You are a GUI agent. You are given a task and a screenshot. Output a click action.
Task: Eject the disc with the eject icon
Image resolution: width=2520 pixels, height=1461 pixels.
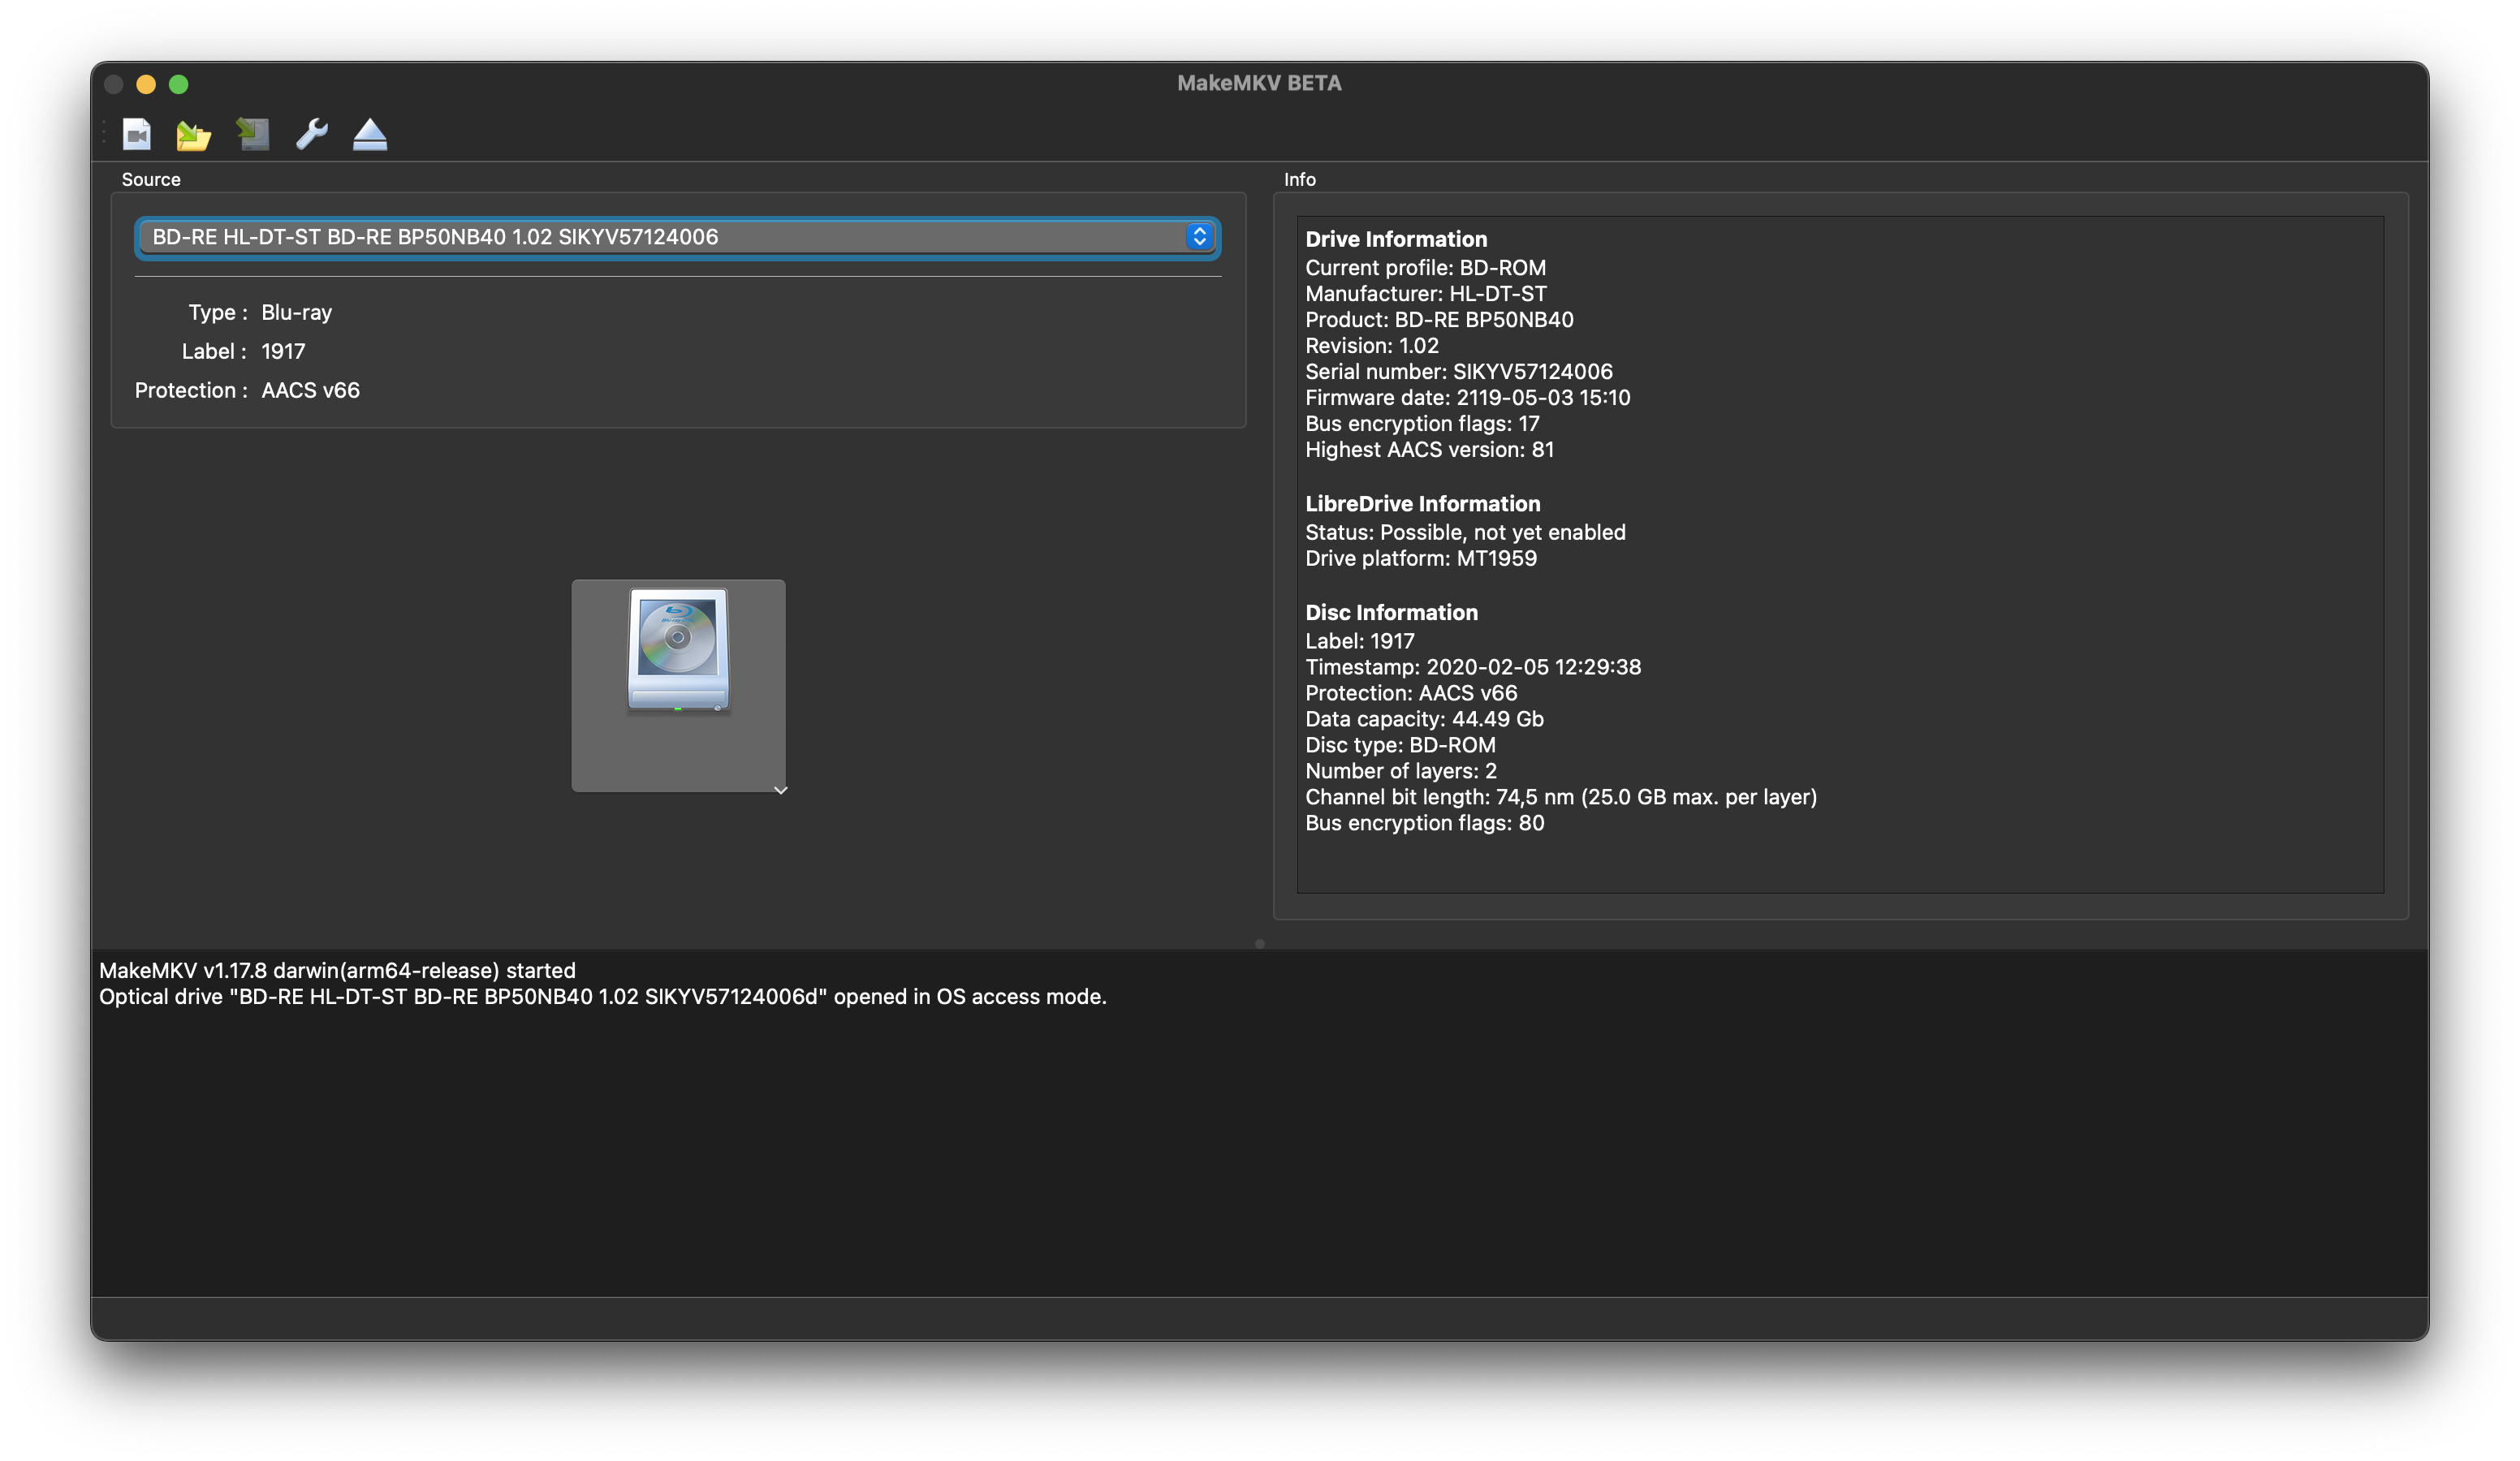click(370, 134)
